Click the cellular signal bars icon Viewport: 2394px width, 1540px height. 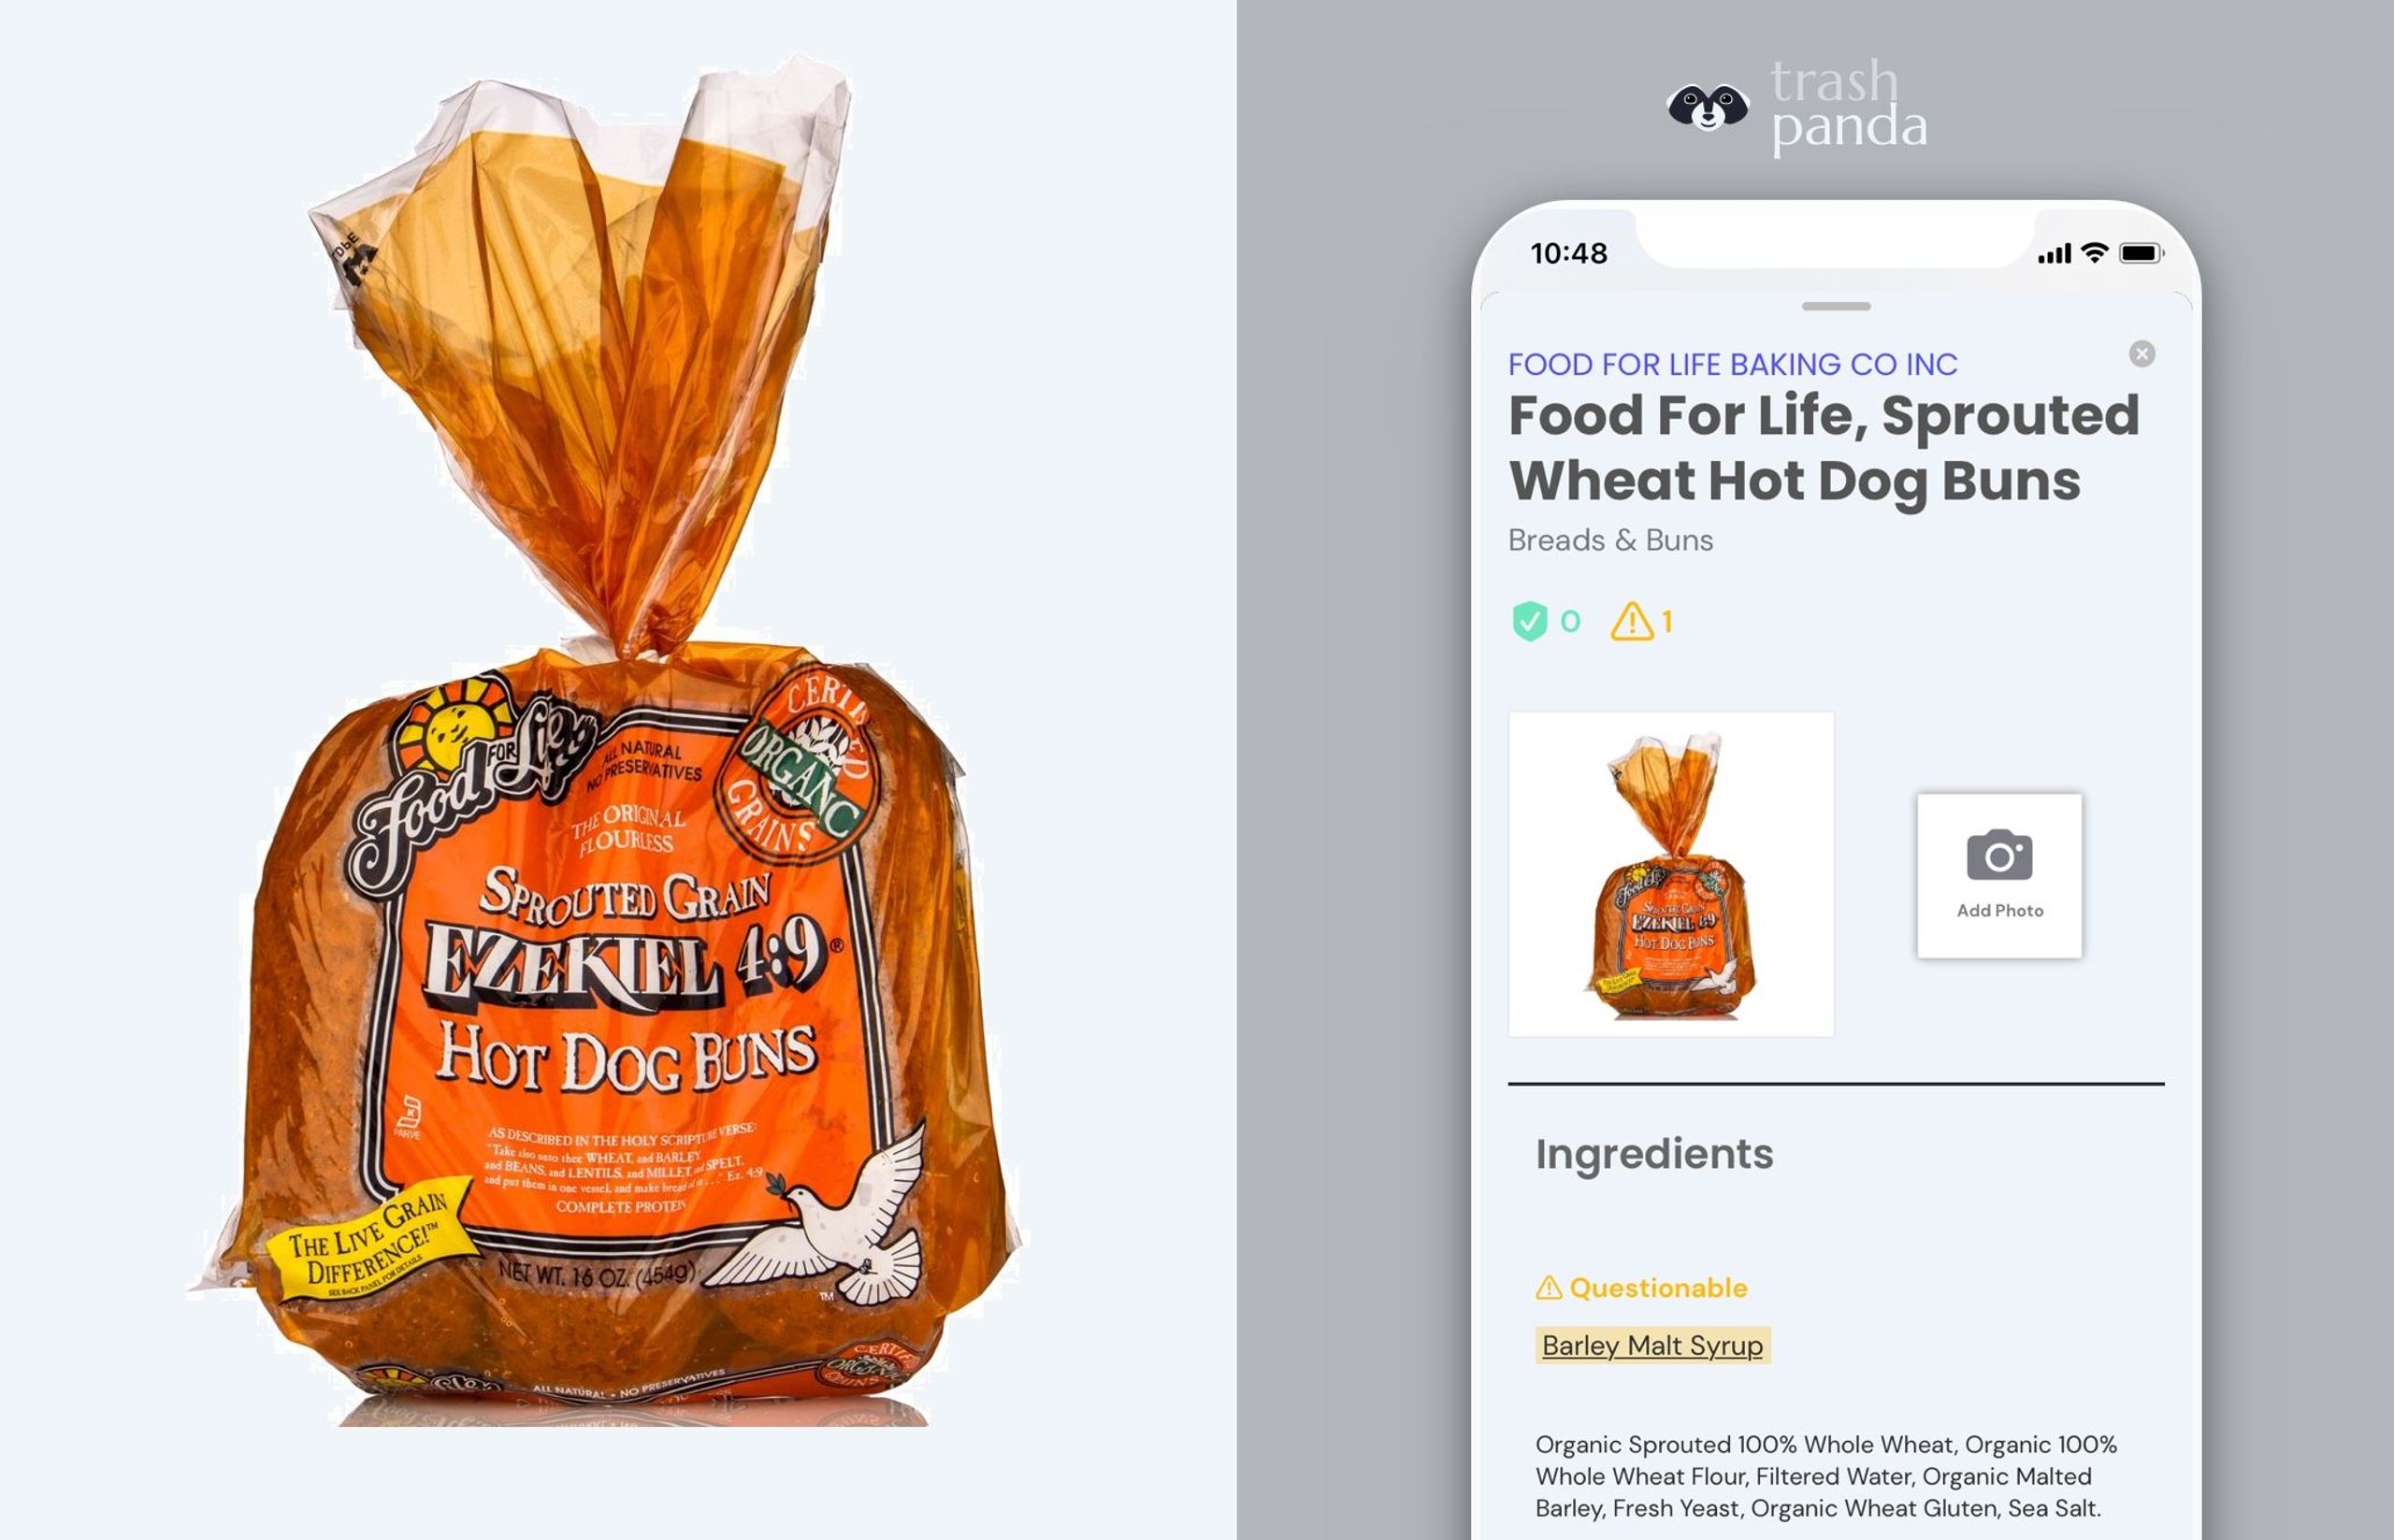[2054, 254]
